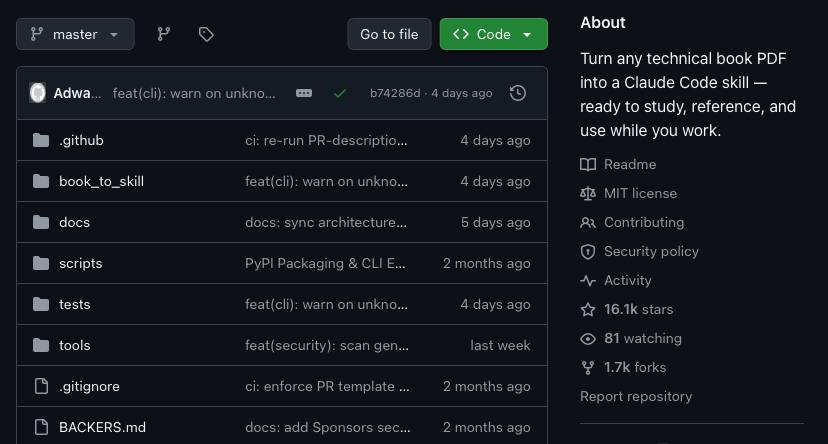This screenshot has width=828, height=444.
Task: Open commit 'ci: enforce PR template ...'
Action: coord(327,386)
